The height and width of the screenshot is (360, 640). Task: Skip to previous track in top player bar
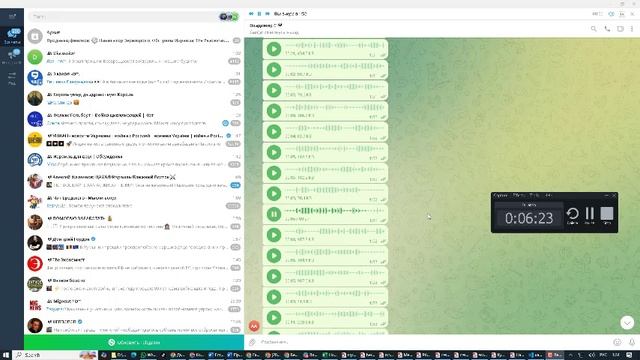[x=251, y=14]
